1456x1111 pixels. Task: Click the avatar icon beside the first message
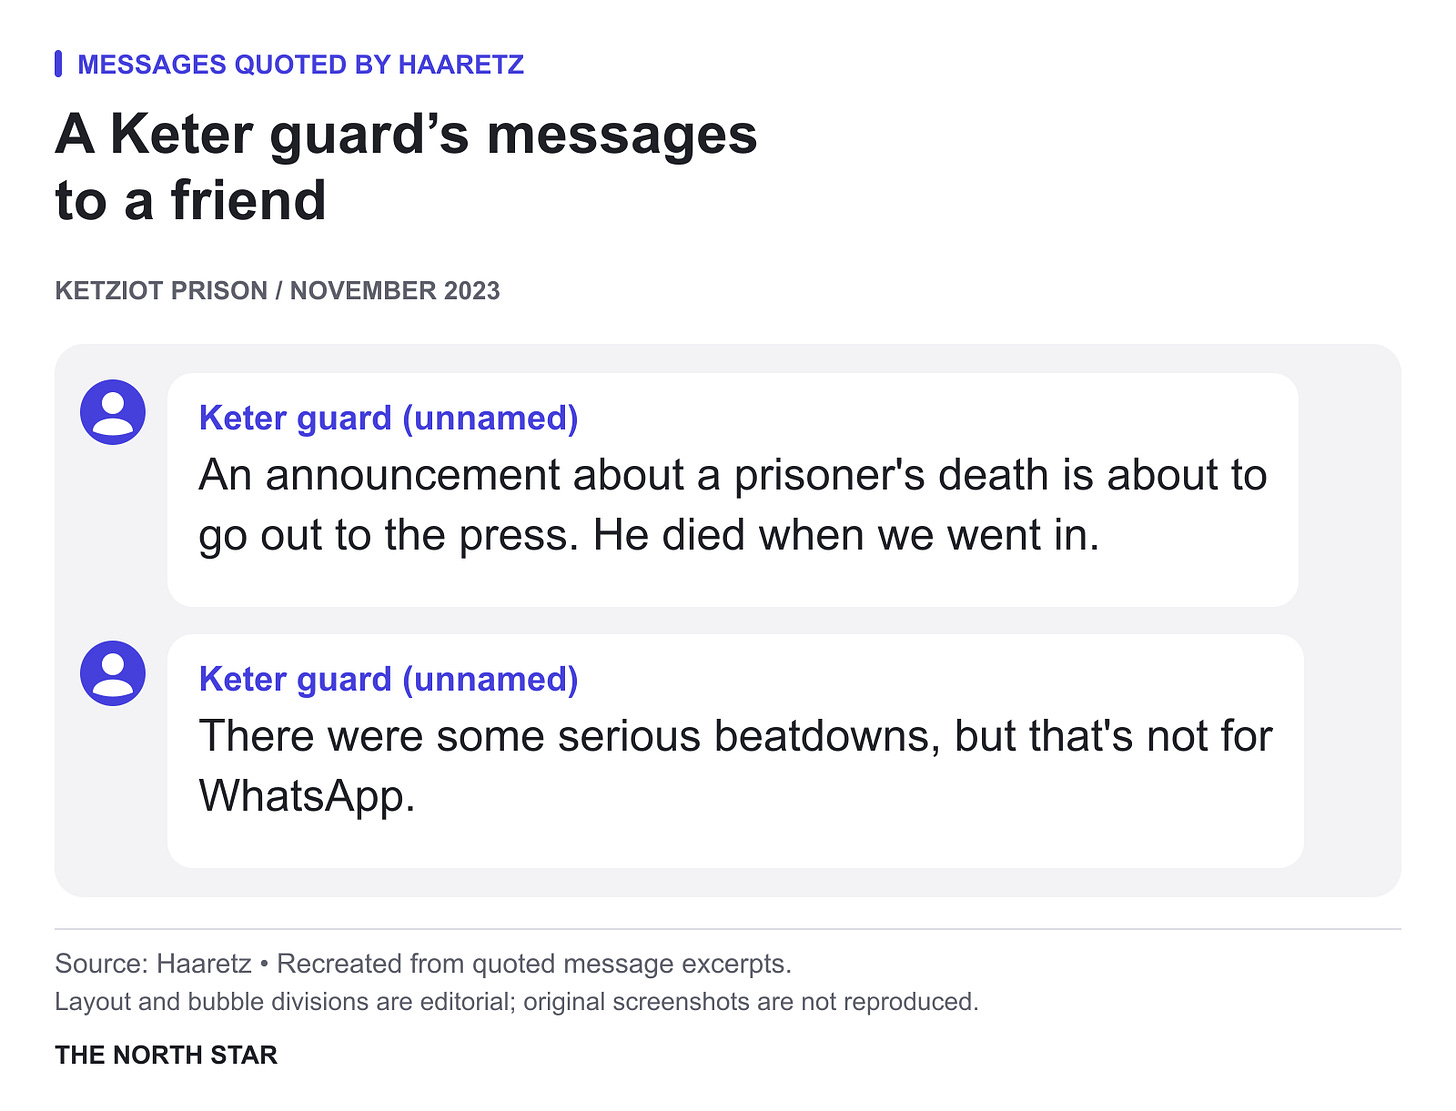[113, 412]
